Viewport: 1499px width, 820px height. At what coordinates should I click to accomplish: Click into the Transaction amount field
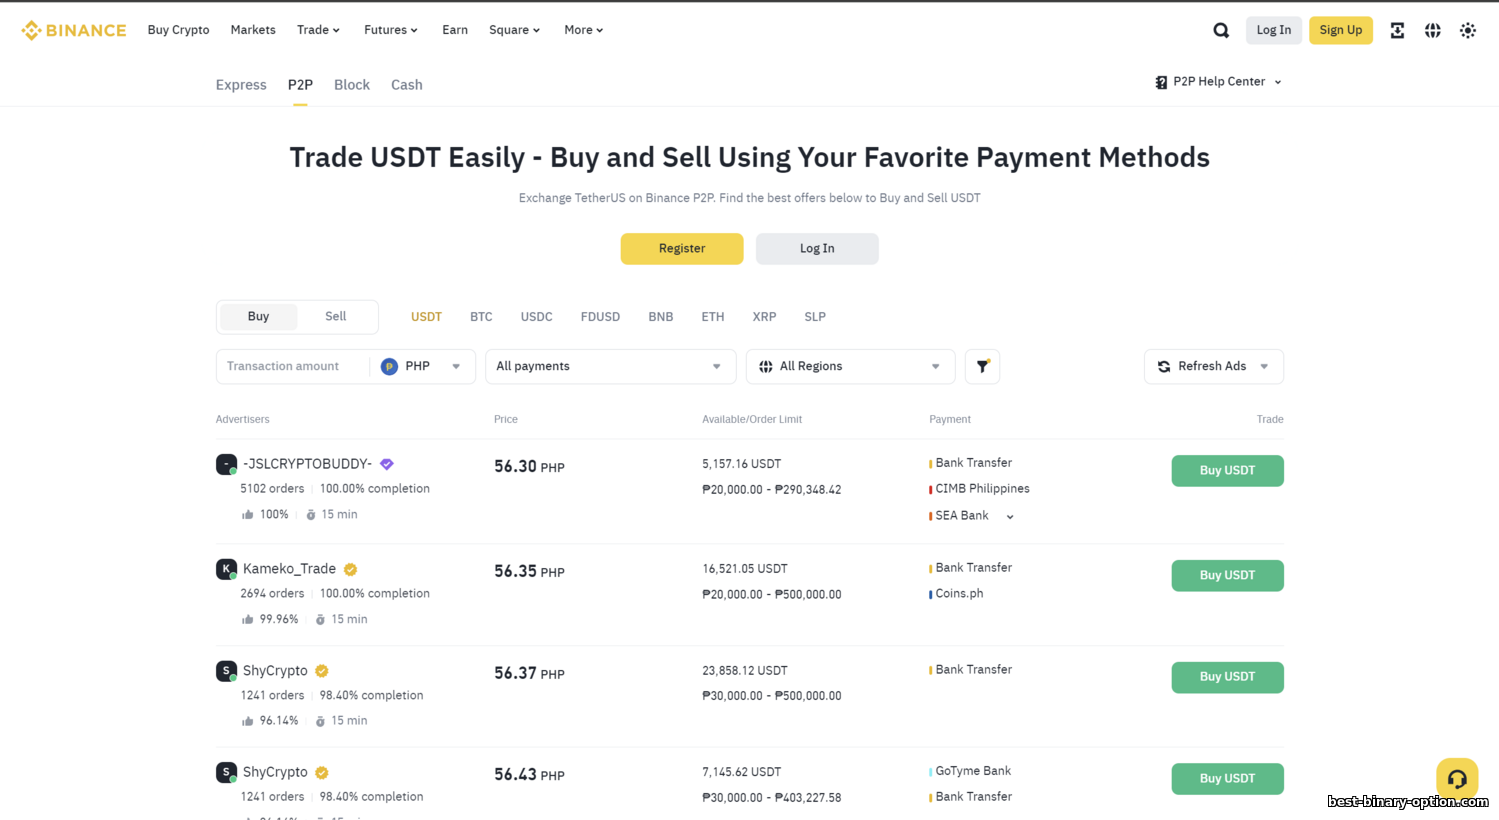tap(291, 366)
